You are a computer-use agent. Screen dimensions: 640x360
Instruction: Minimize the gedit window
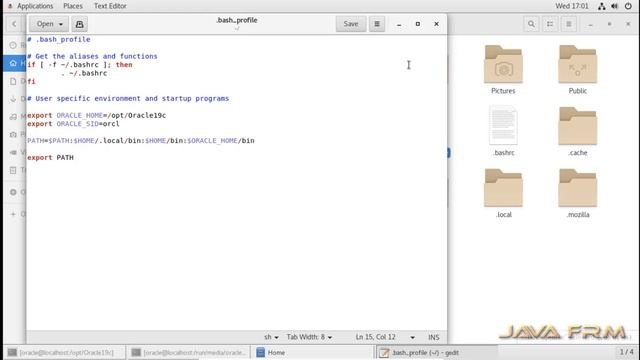(399, 24)
